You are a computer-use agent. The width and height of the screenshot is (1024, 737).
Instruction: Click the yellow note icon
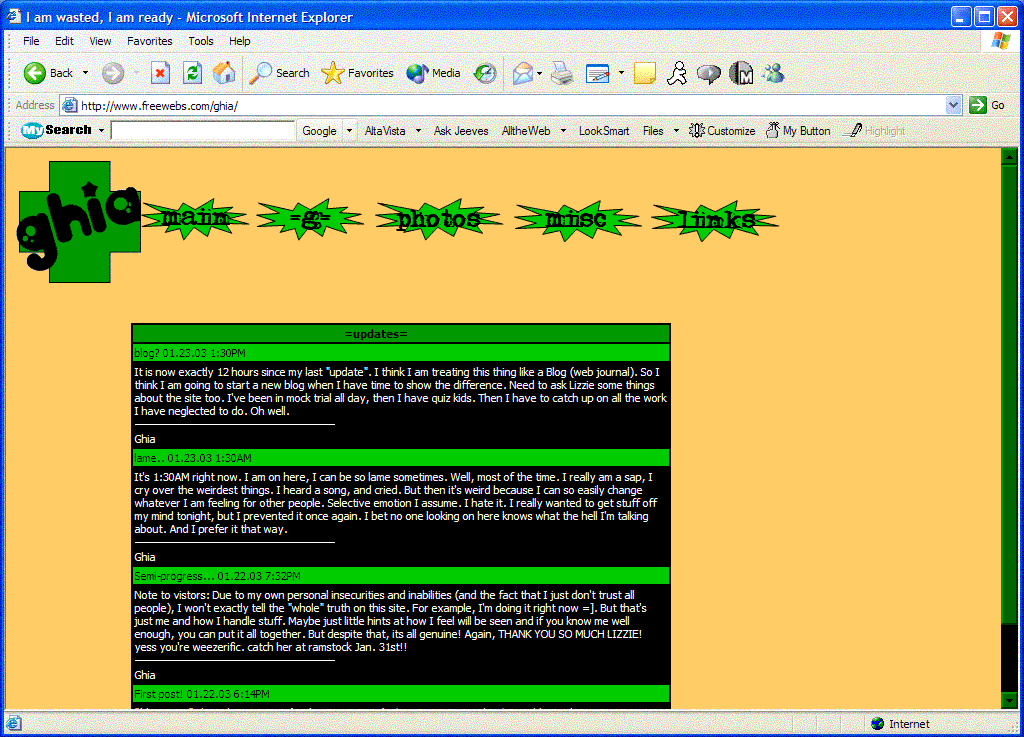[645, 73]
